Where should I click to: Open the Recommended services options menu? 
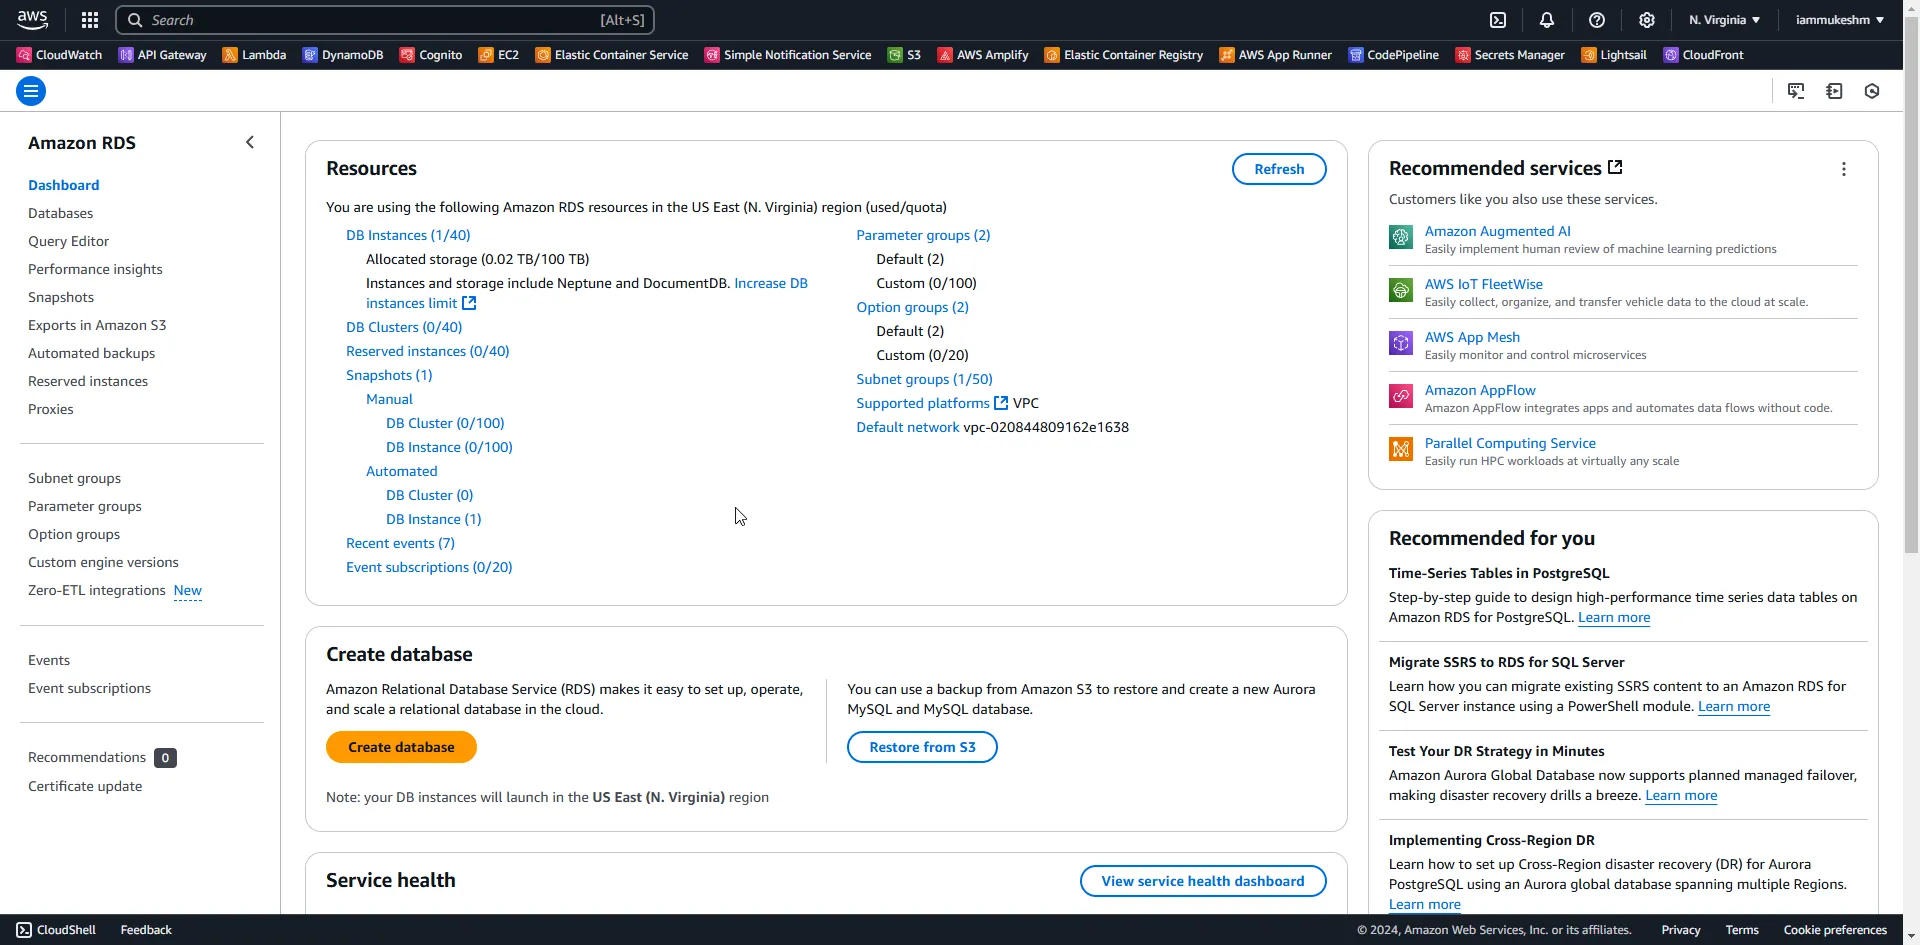click(x=1844, y=169)
